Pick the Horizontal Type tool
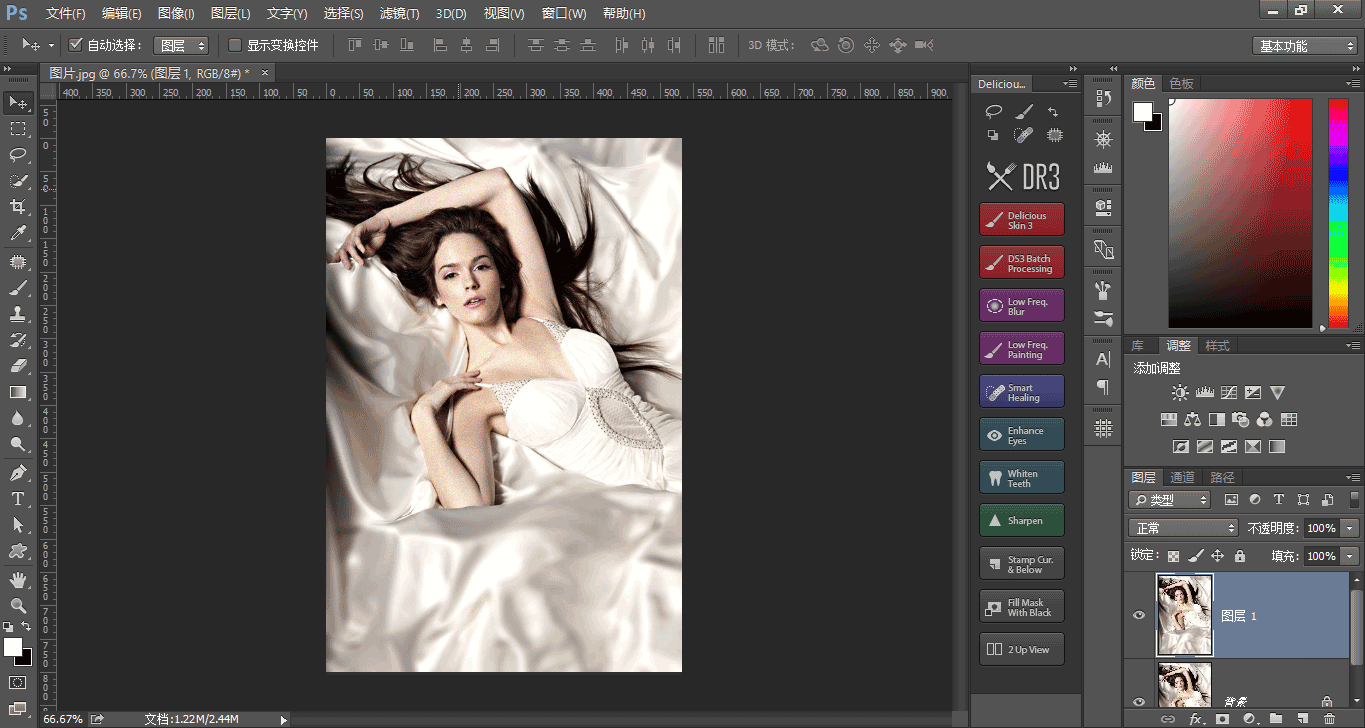The image size is (1365, 728). (18, 499)
